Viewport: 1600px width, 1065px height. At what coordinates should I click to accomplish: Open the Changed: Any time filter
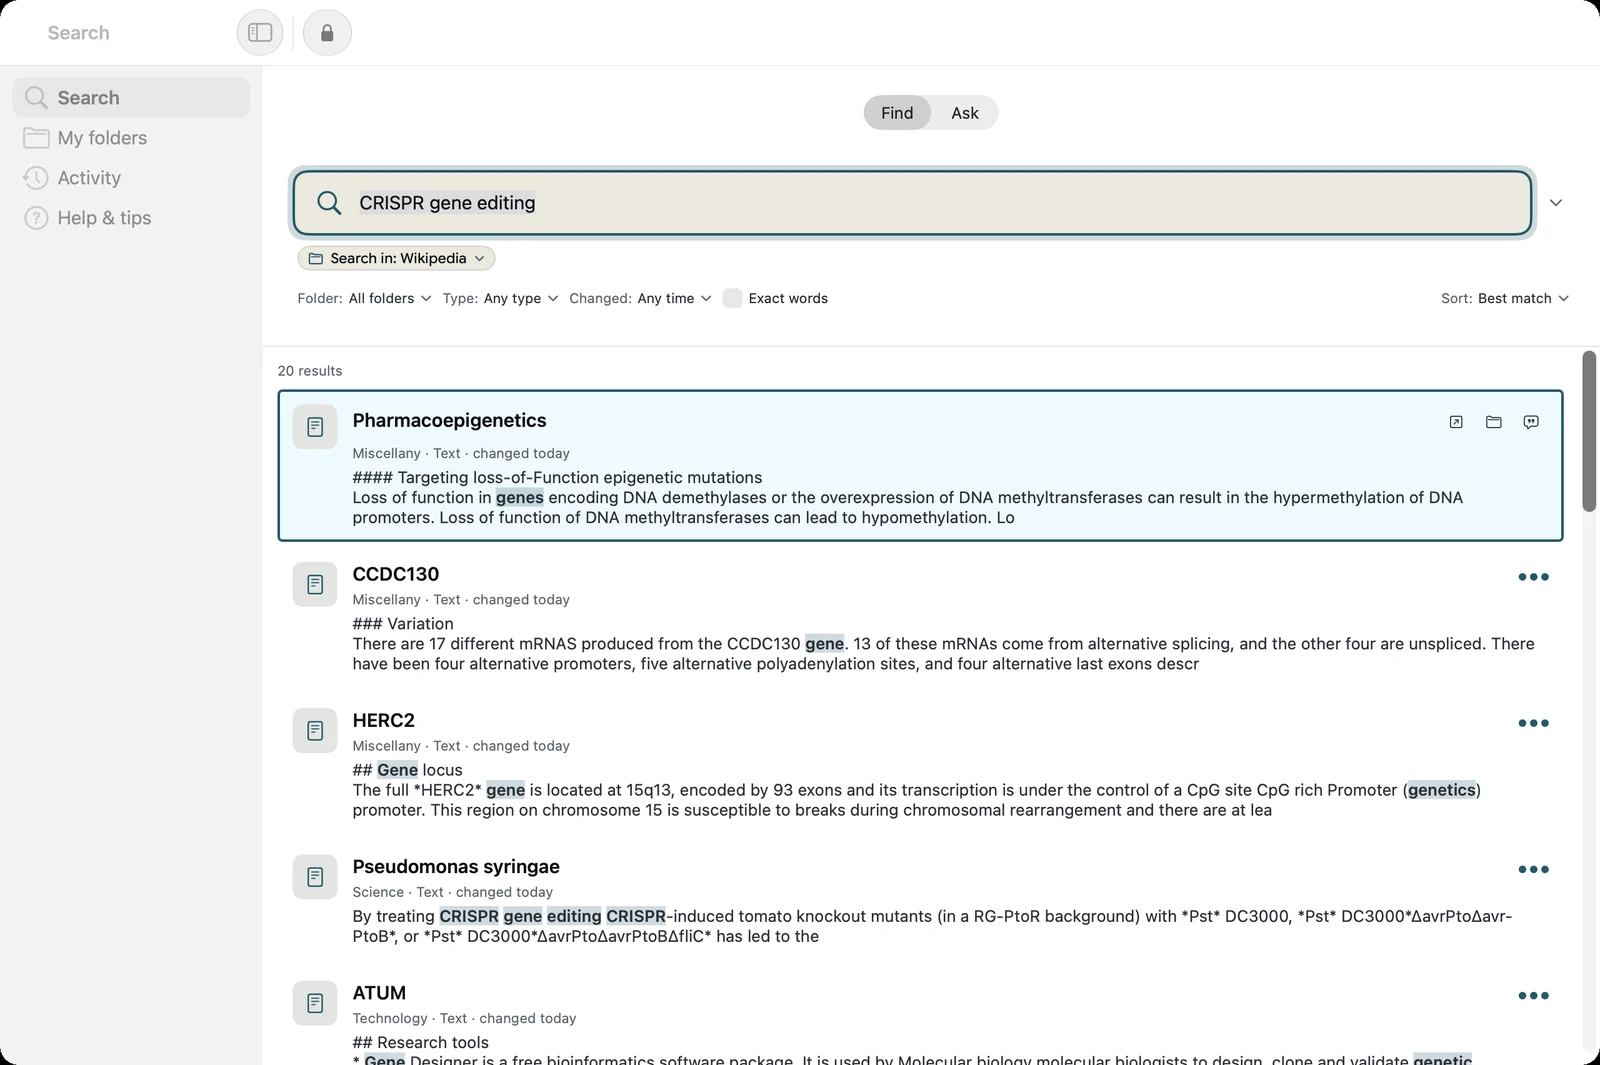640,298
